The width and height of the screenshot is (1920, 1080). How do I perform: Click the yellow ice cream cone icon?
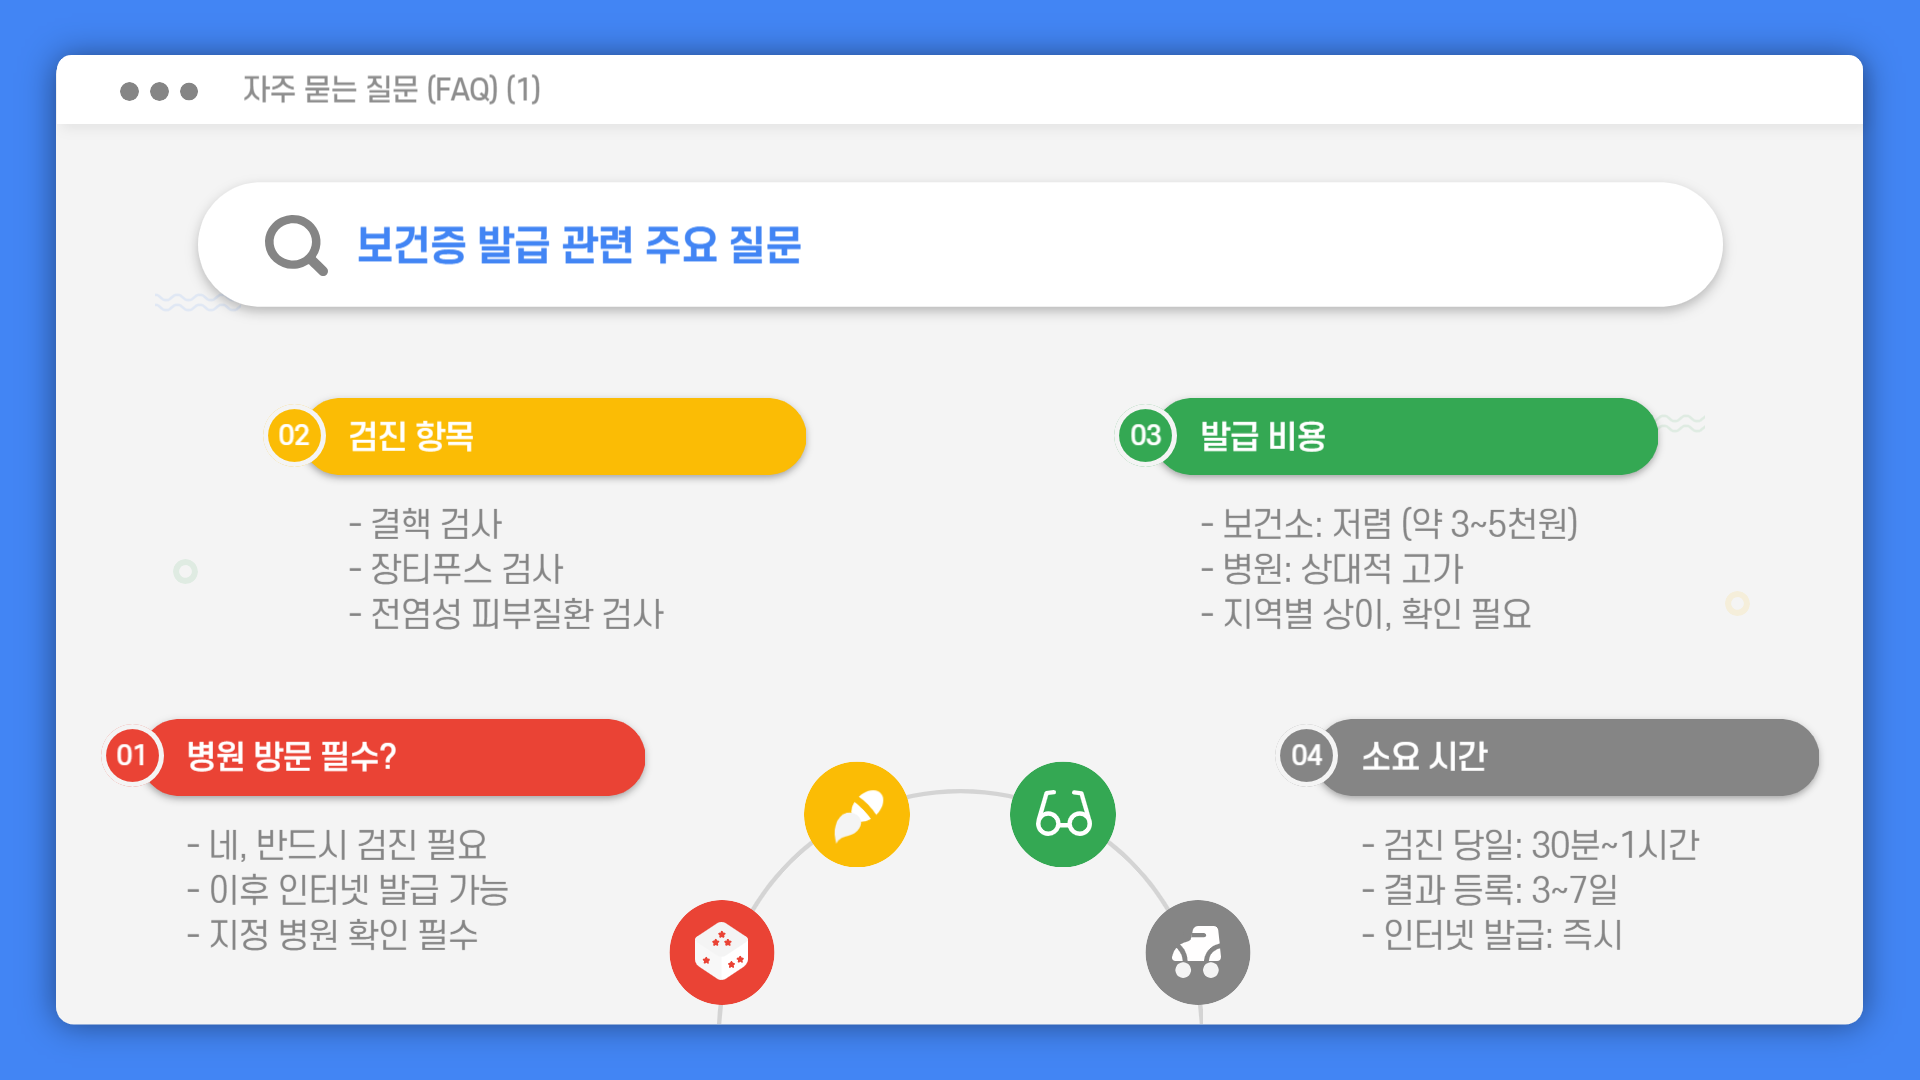(x=857, y=814)
